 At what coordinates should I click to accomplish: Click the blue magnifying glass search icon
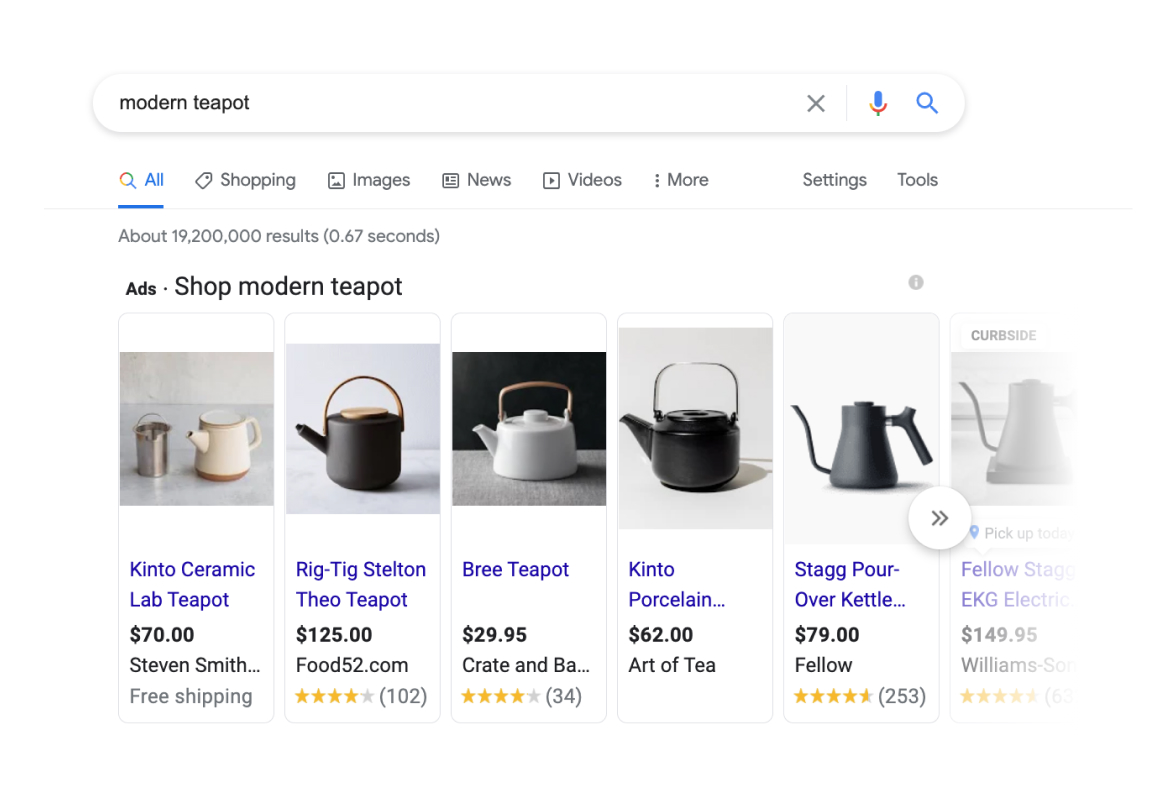tap(927, 103)
